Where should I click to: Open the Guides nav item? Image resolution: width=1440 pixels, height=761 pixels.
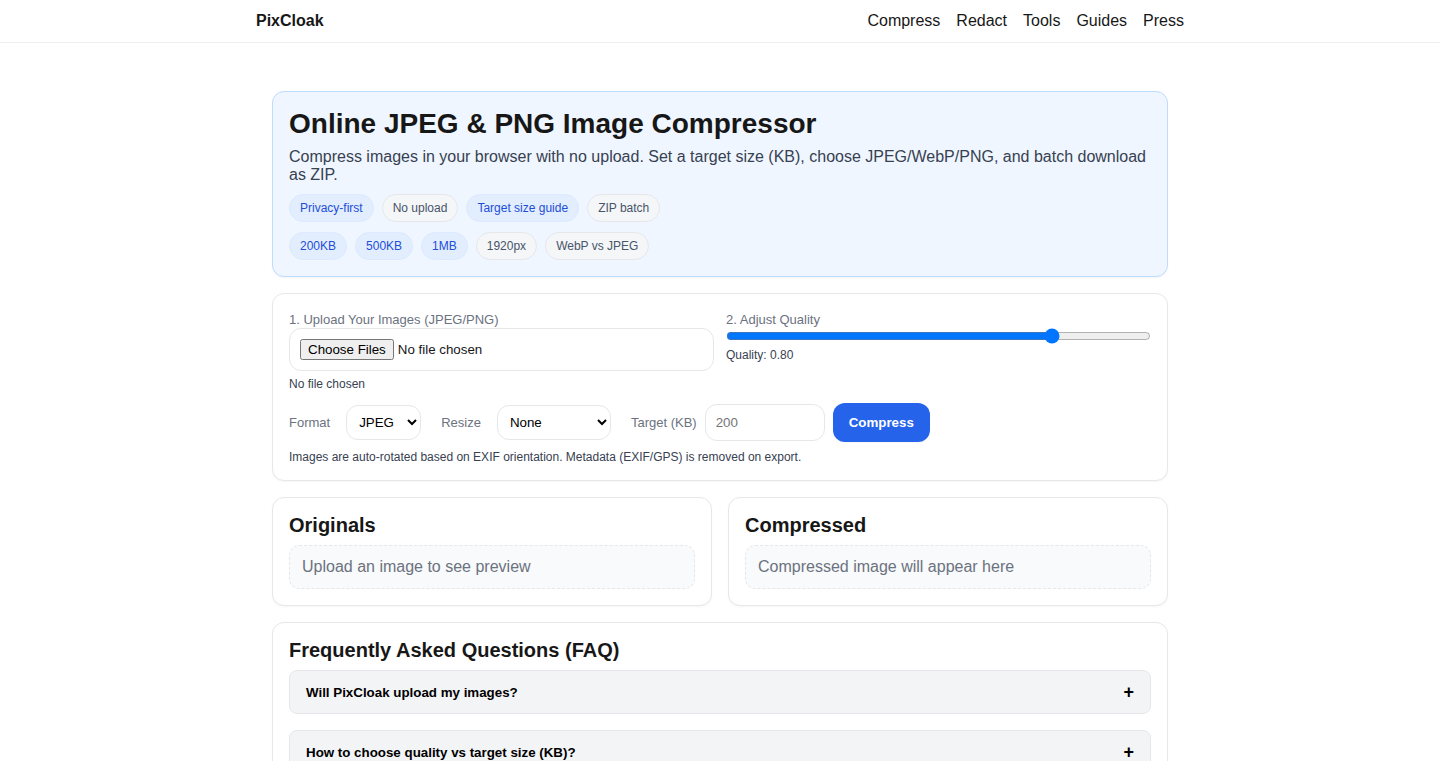point(1102,20)
